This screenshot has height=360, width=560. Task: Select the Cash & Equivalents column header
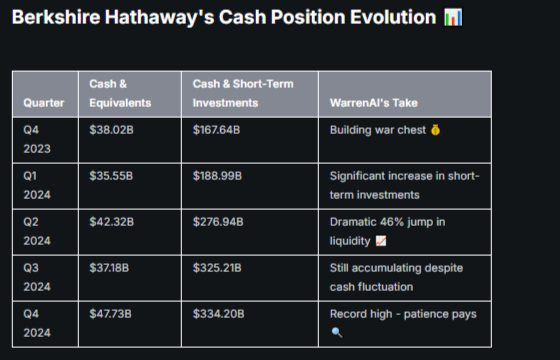click(x=120, y=94)
